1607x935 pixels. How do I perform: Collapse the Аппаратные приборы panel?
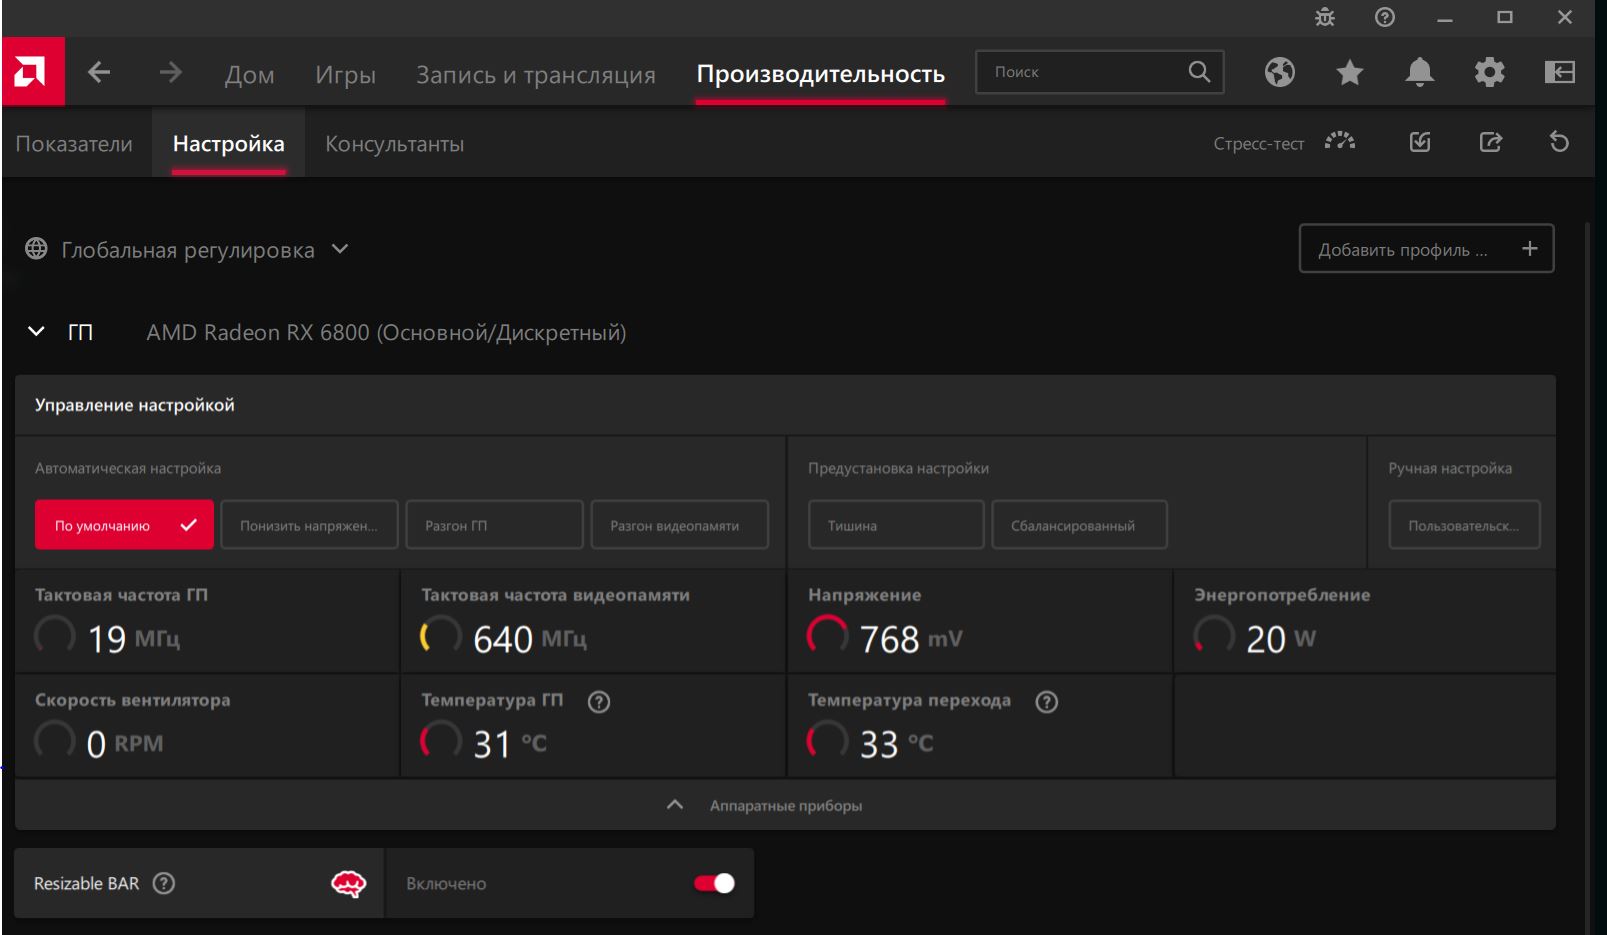(785, 805)
